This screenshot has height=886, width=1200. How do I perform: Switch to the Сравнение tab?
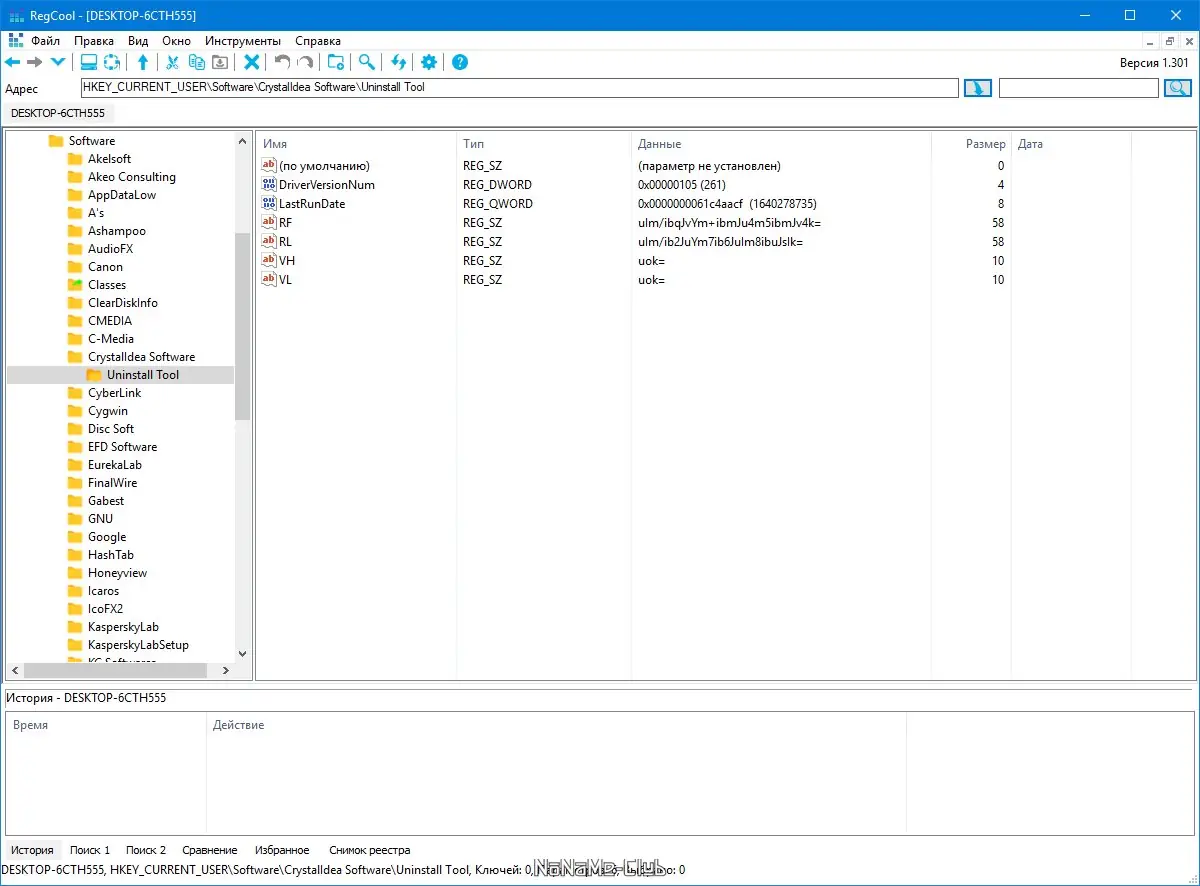pos(210,850)
